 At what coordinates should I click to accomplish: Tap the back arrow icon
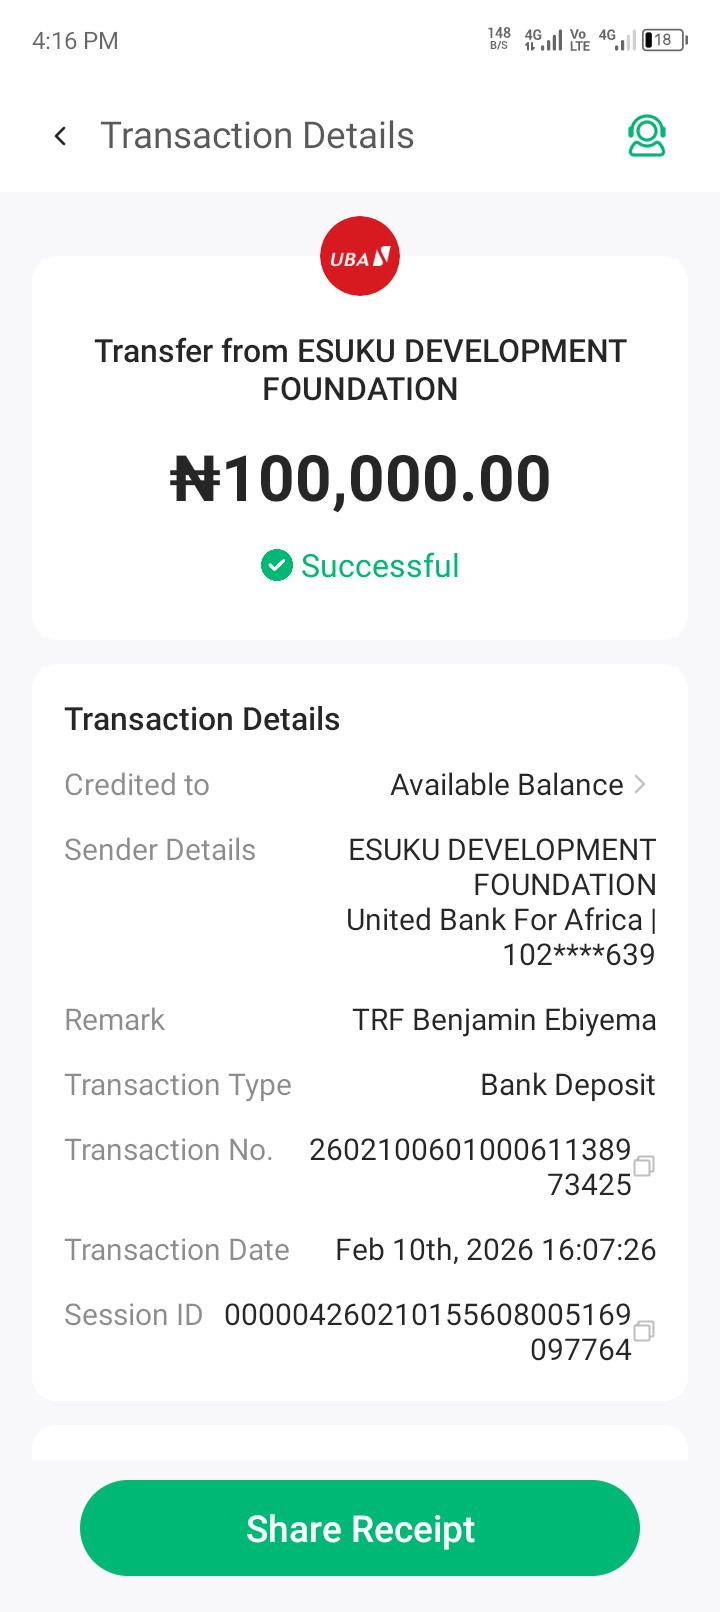61,136
